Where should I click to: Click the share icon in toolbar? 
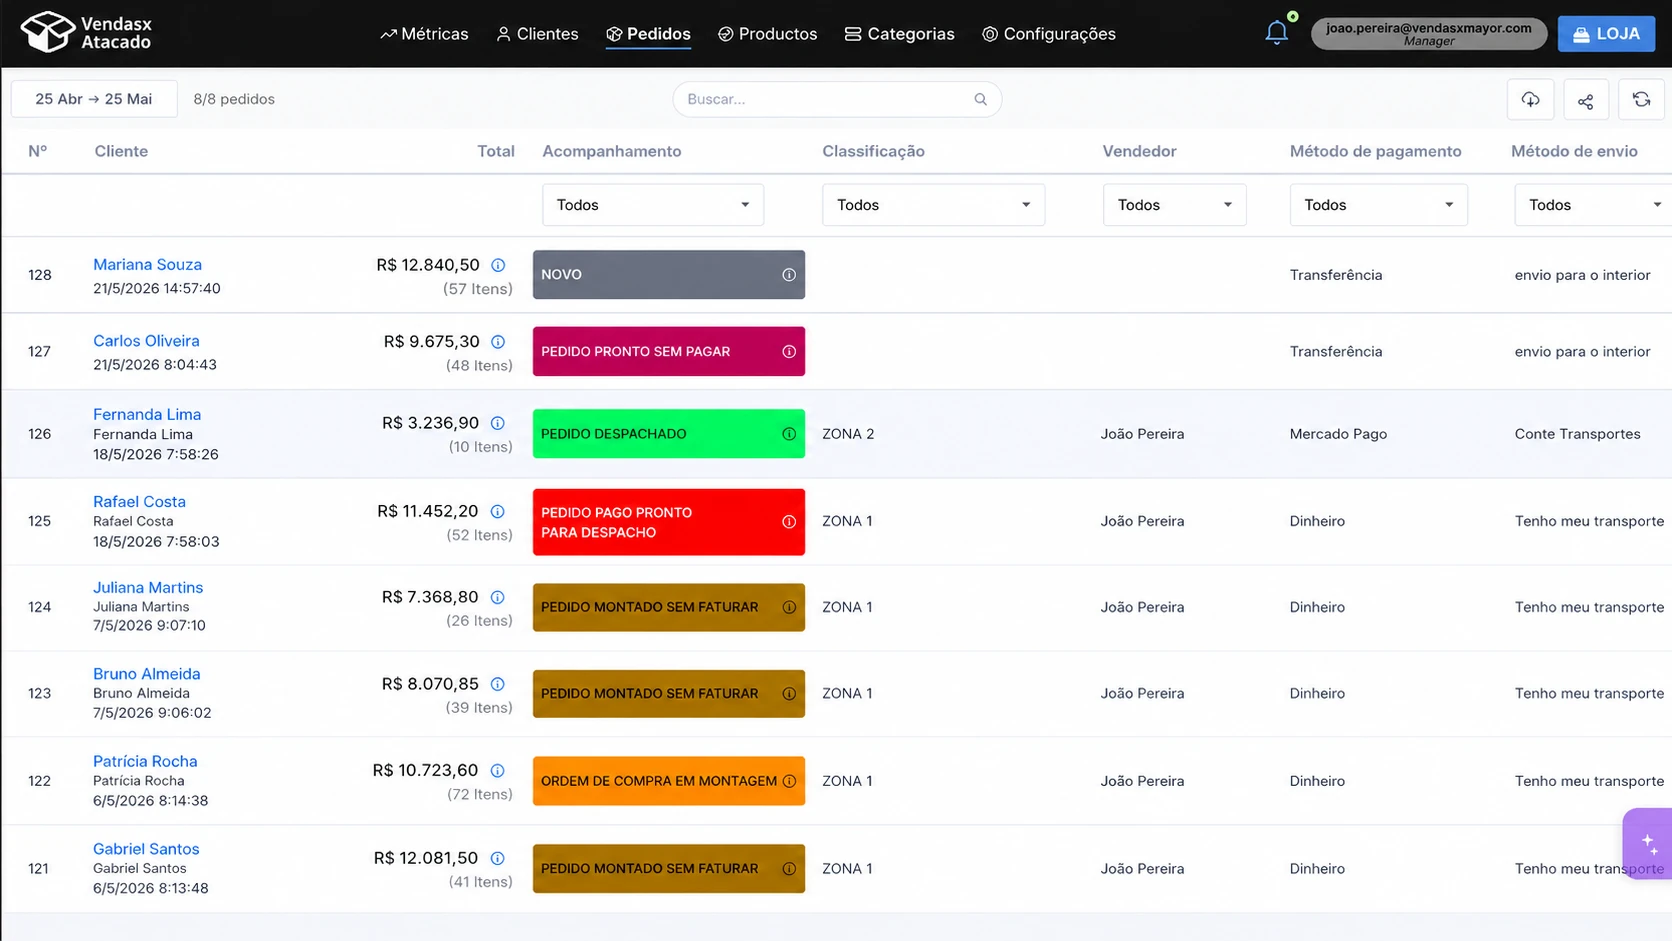tap(1585, 100)
